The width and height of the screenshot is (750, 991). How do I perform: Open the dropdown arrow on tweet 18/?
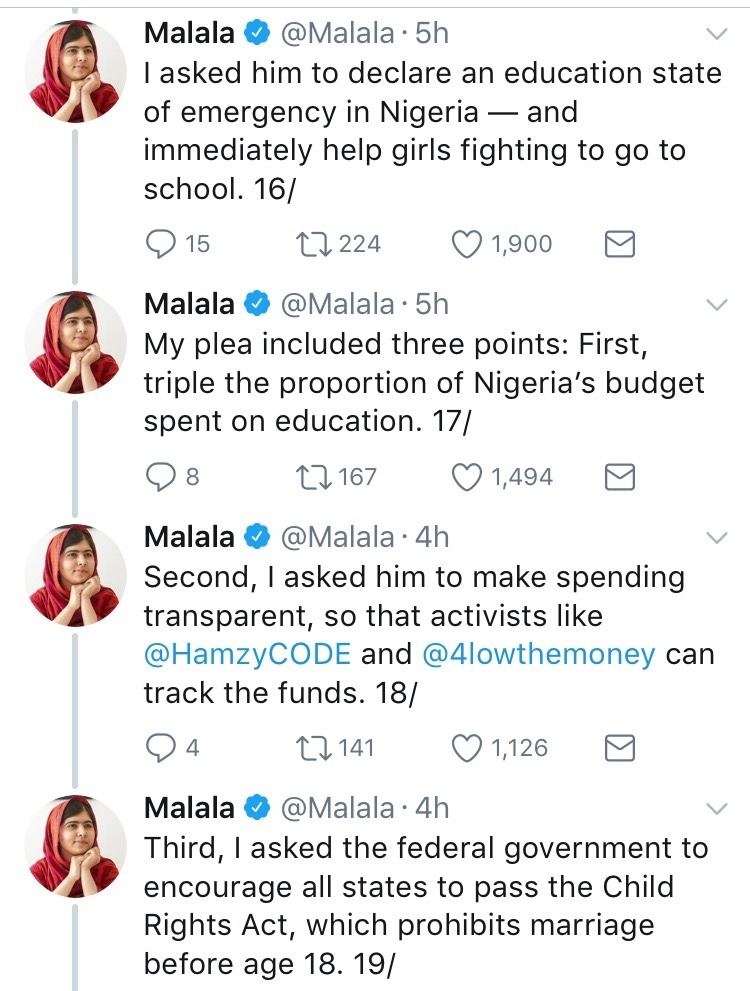[x=717, y=538]
